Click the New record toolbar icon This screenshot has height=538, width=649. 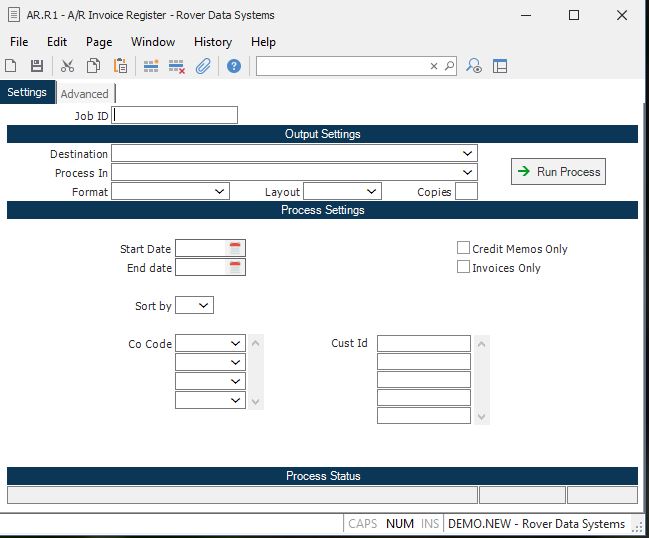[x=11, y=66]
